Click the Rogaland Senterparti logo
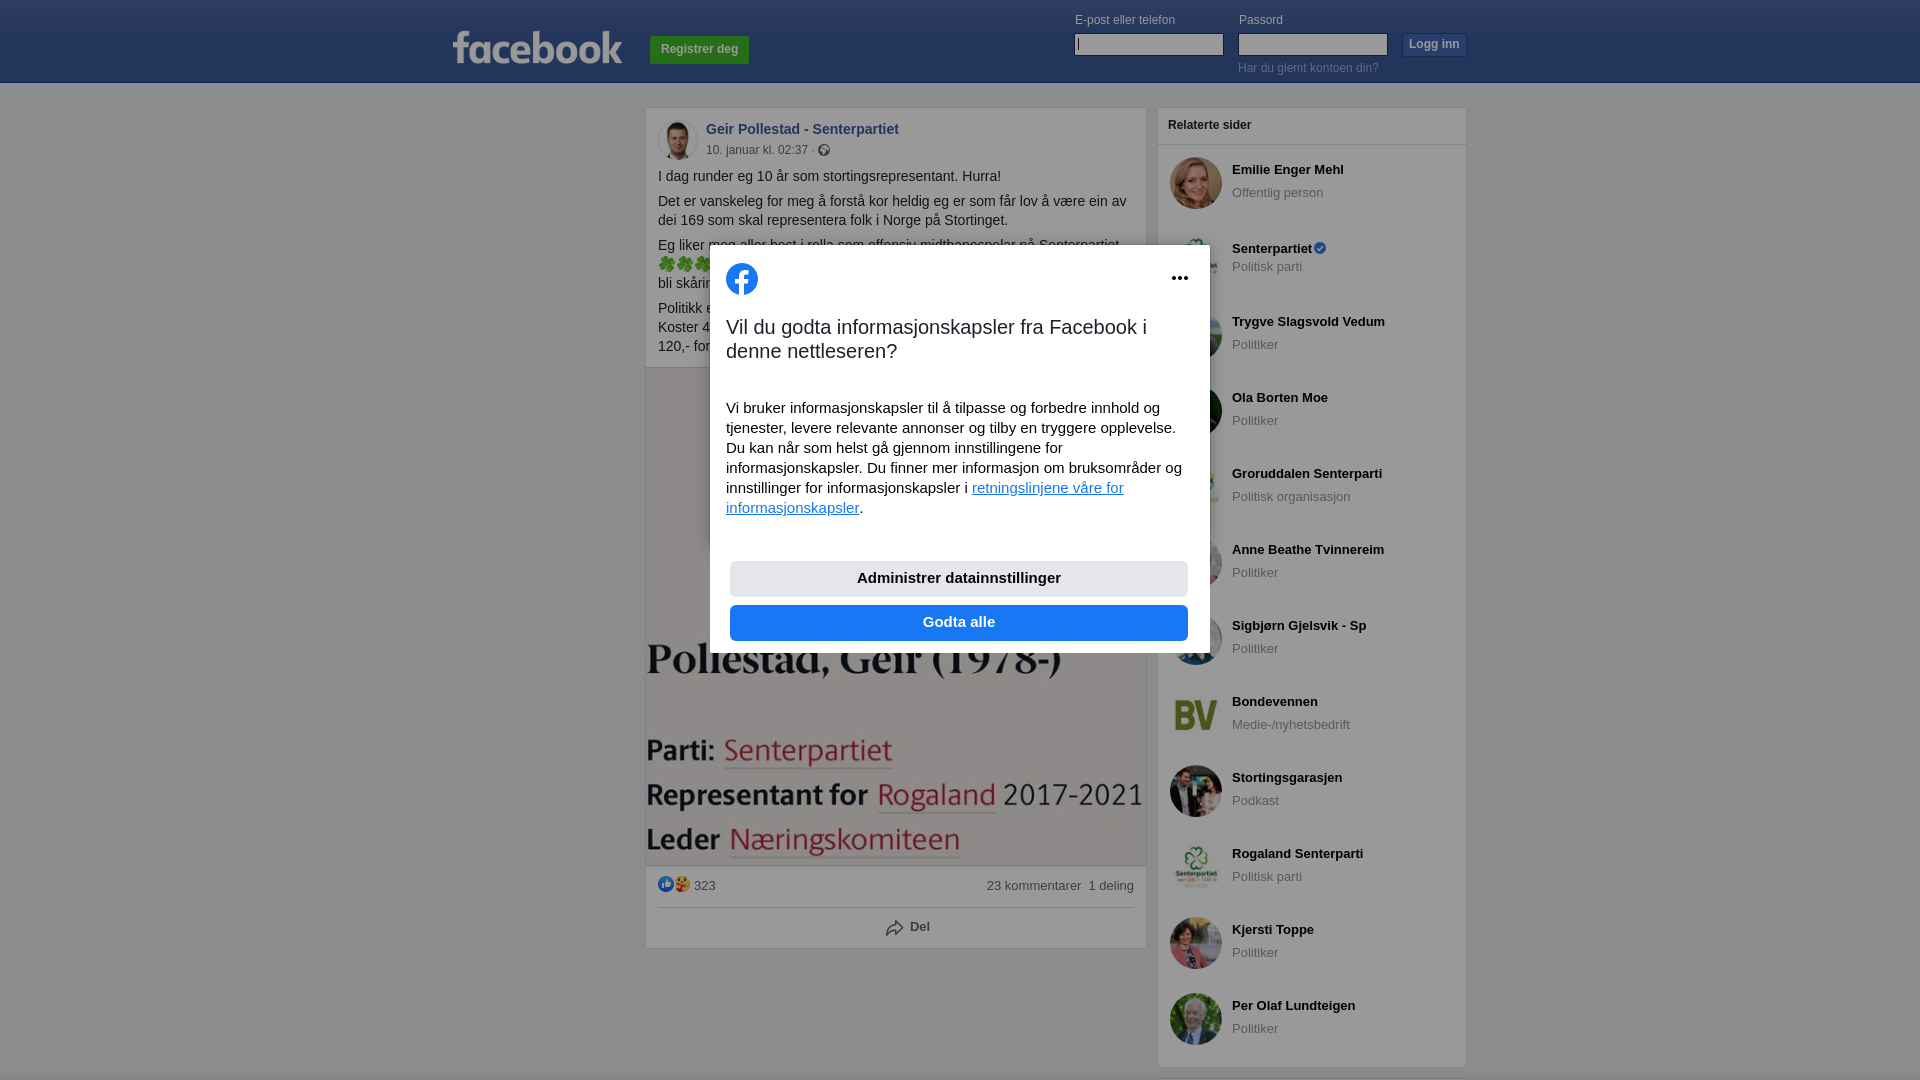 click(1196, 867)
